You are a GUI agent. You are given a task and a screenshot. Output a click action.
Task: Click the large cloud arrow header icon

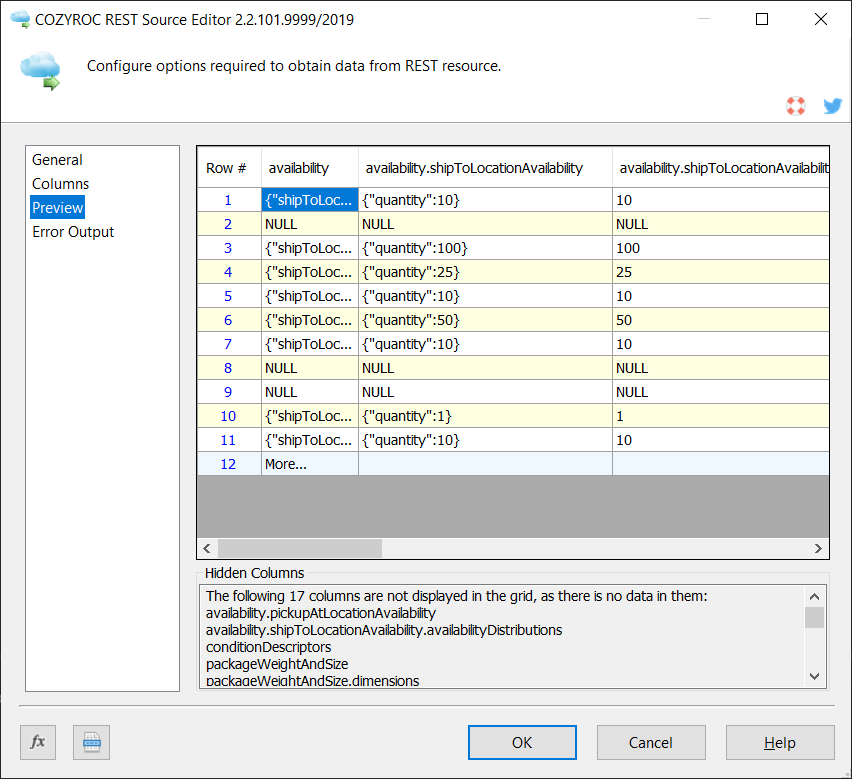pos(40,71)
